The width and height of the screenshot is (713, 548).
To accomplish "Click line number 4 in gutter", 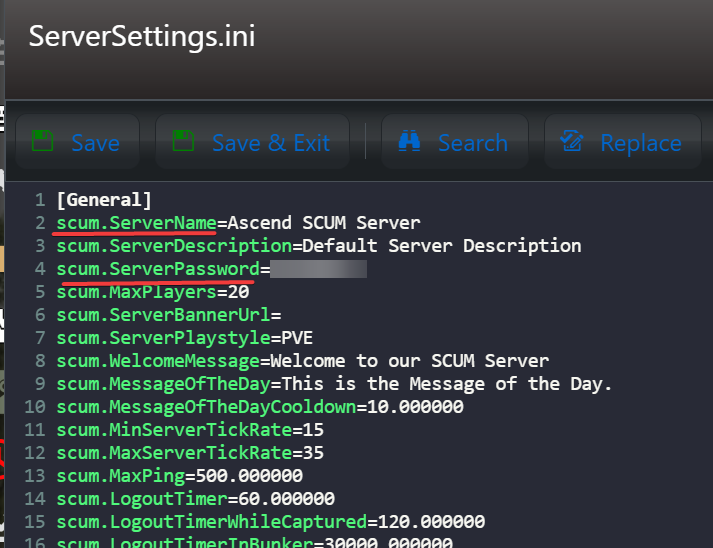I will (x=40, y=269).
